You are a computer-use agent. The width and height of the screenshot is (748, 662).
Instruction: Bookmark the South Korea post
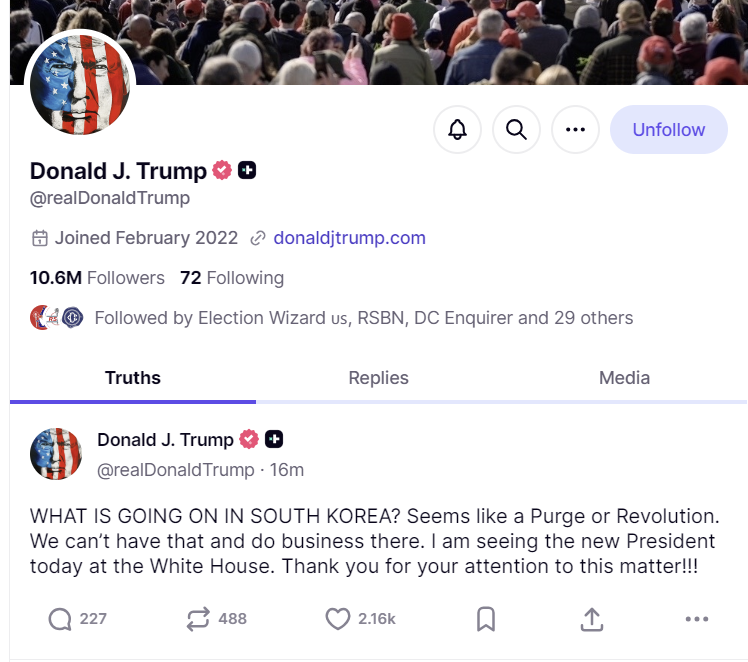(x=486, y=619)
